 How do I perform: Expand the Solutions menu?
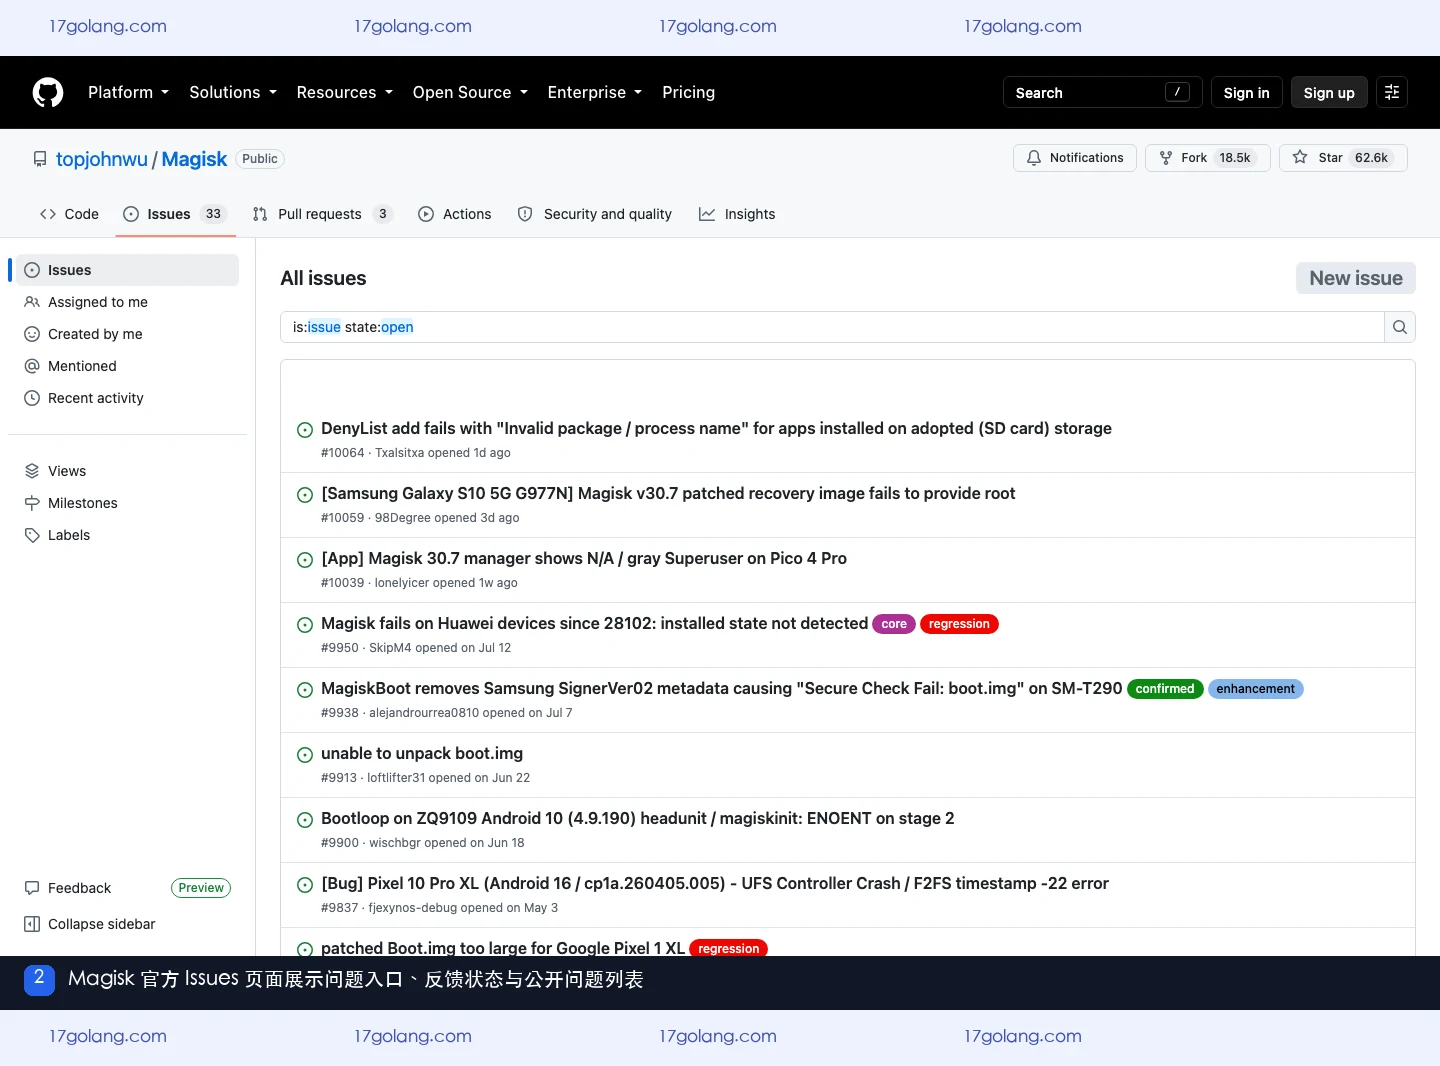coord(233,92)
